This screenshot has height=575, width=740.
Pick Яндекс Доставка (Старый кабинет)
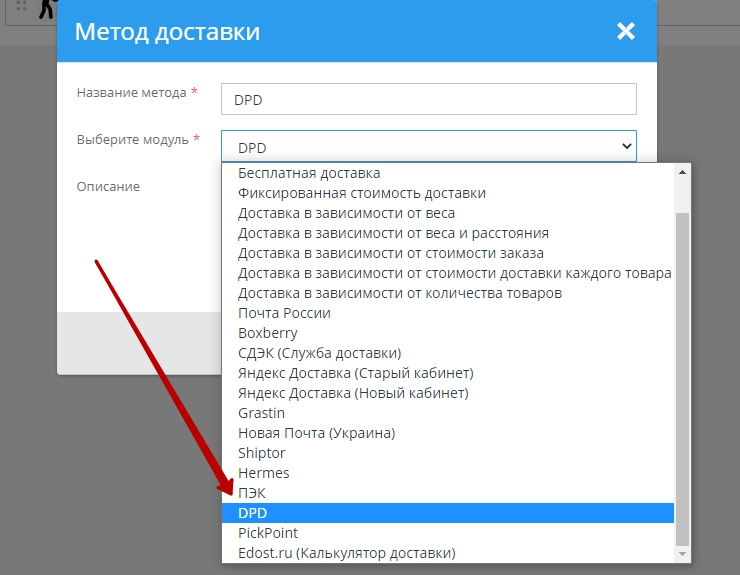point(355,373)
